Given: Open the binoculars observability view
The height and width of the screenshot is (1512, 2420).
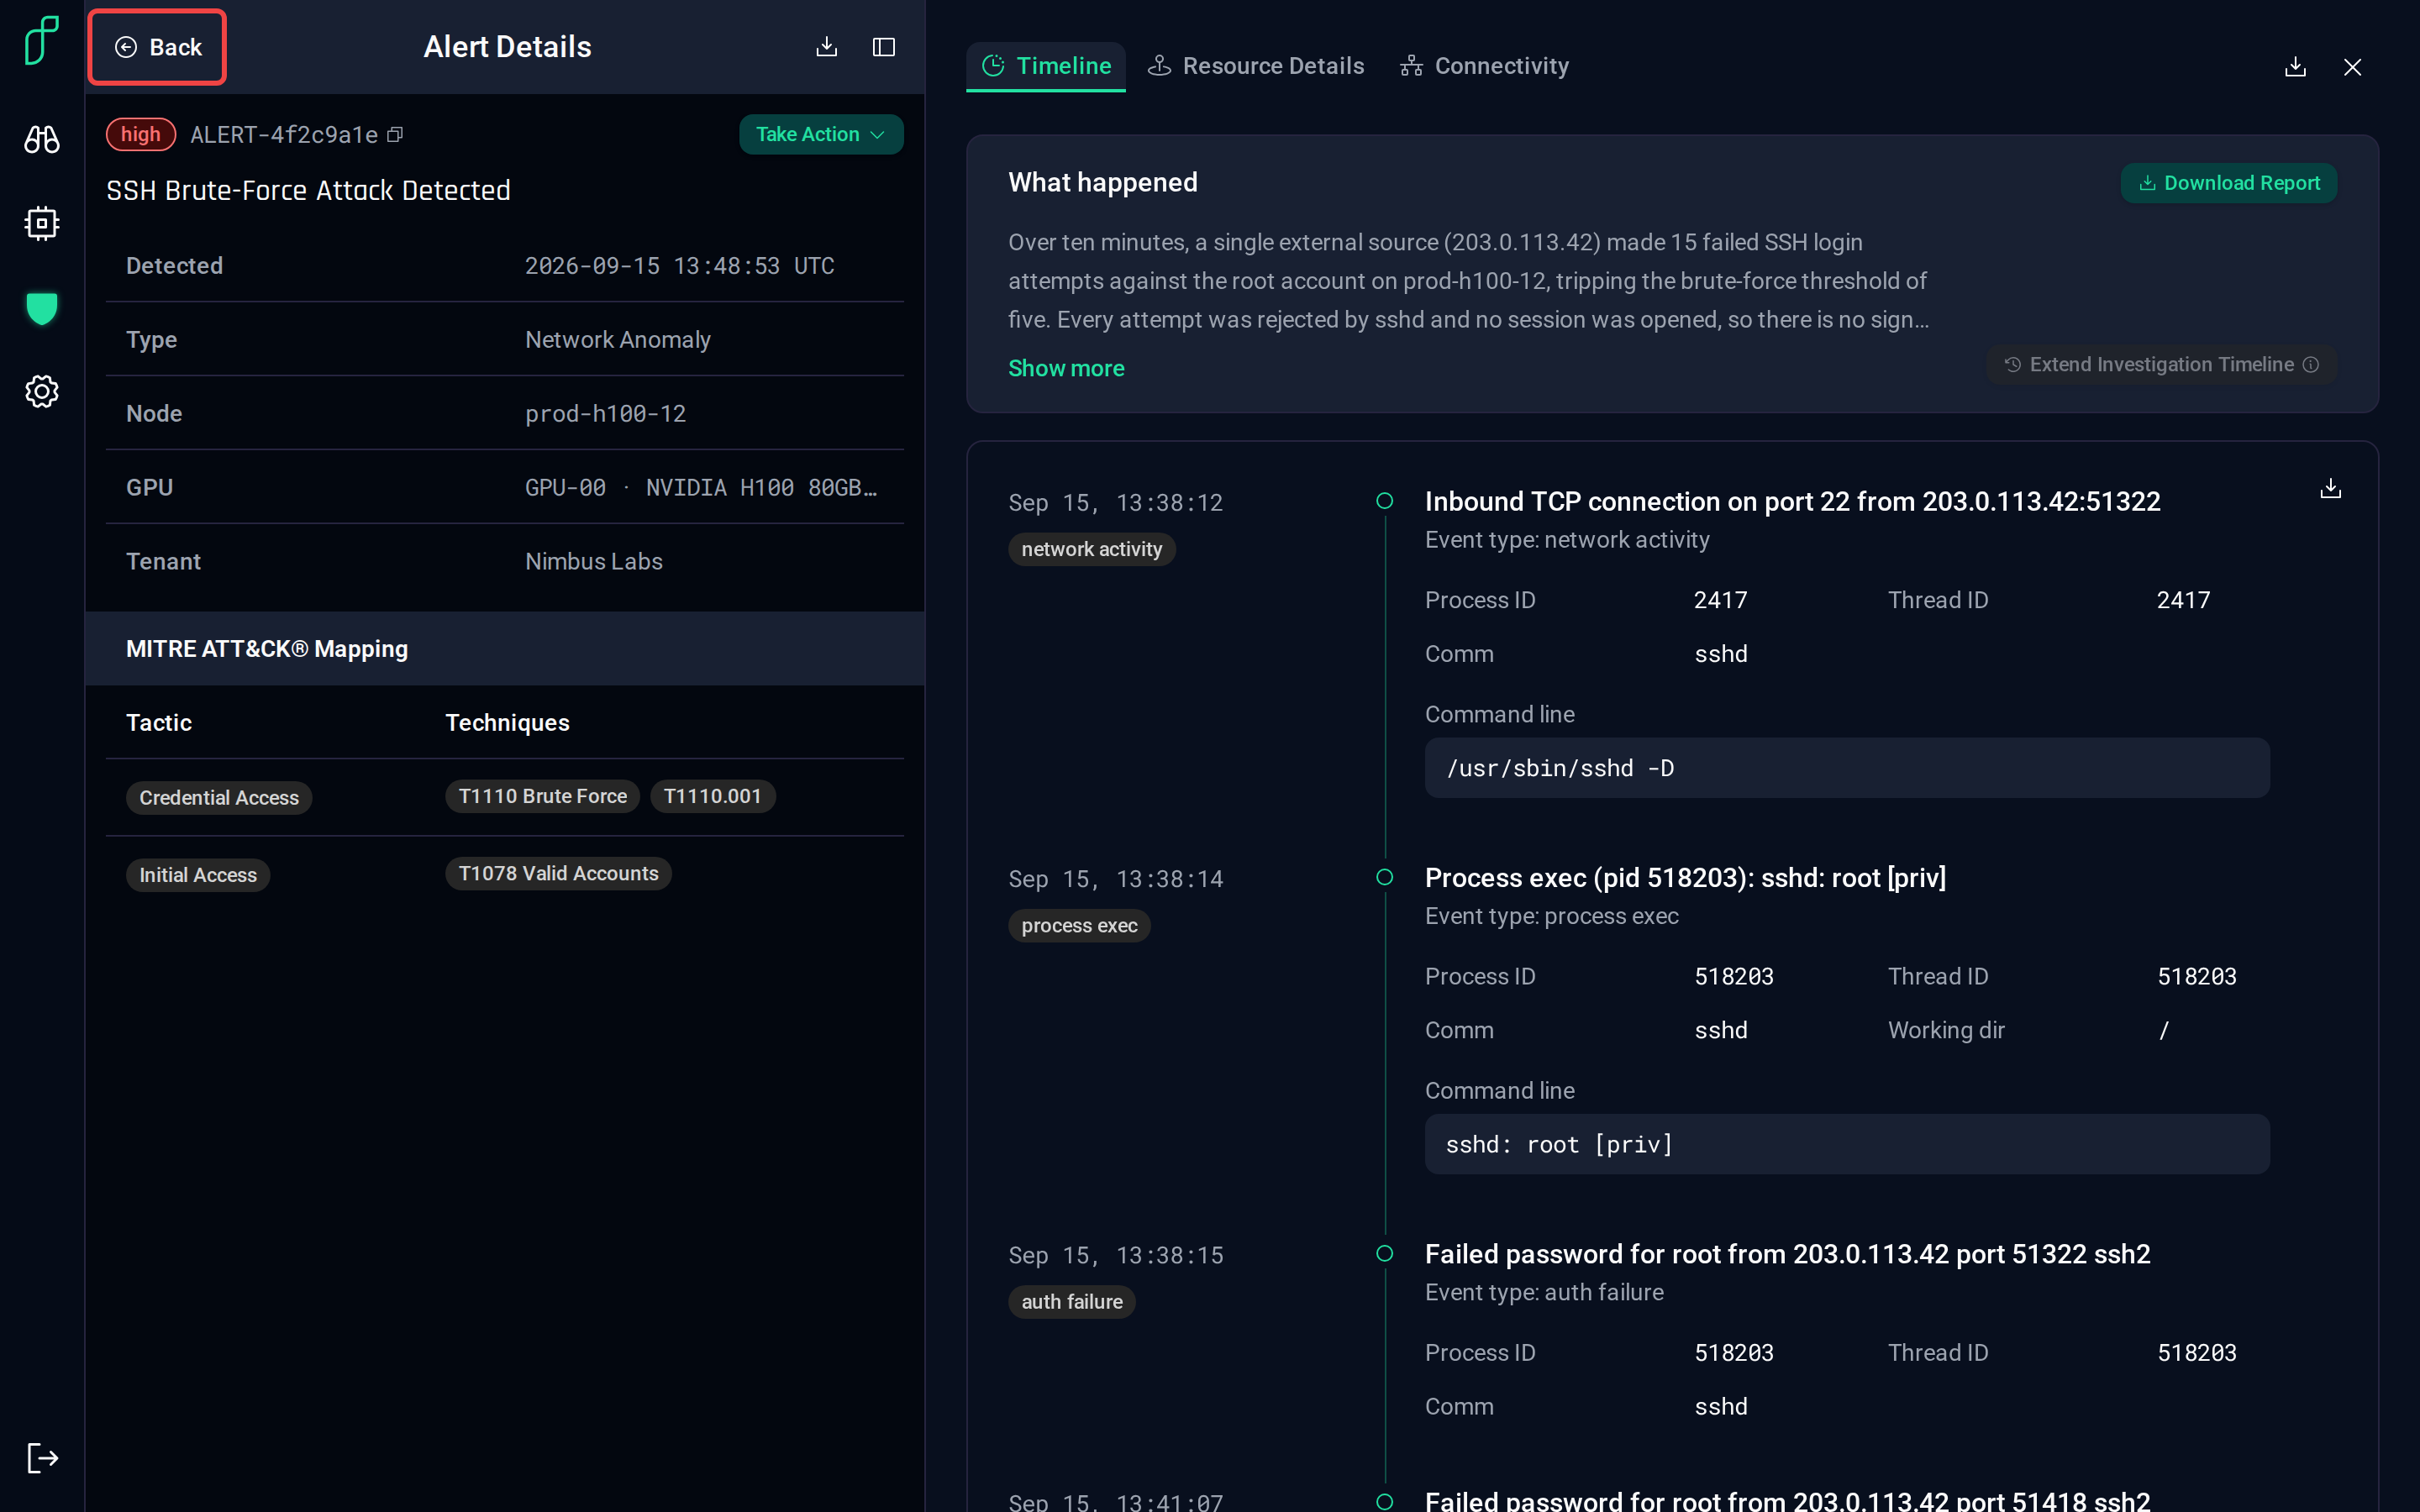Looking at the screenshot, I should 42,139.
